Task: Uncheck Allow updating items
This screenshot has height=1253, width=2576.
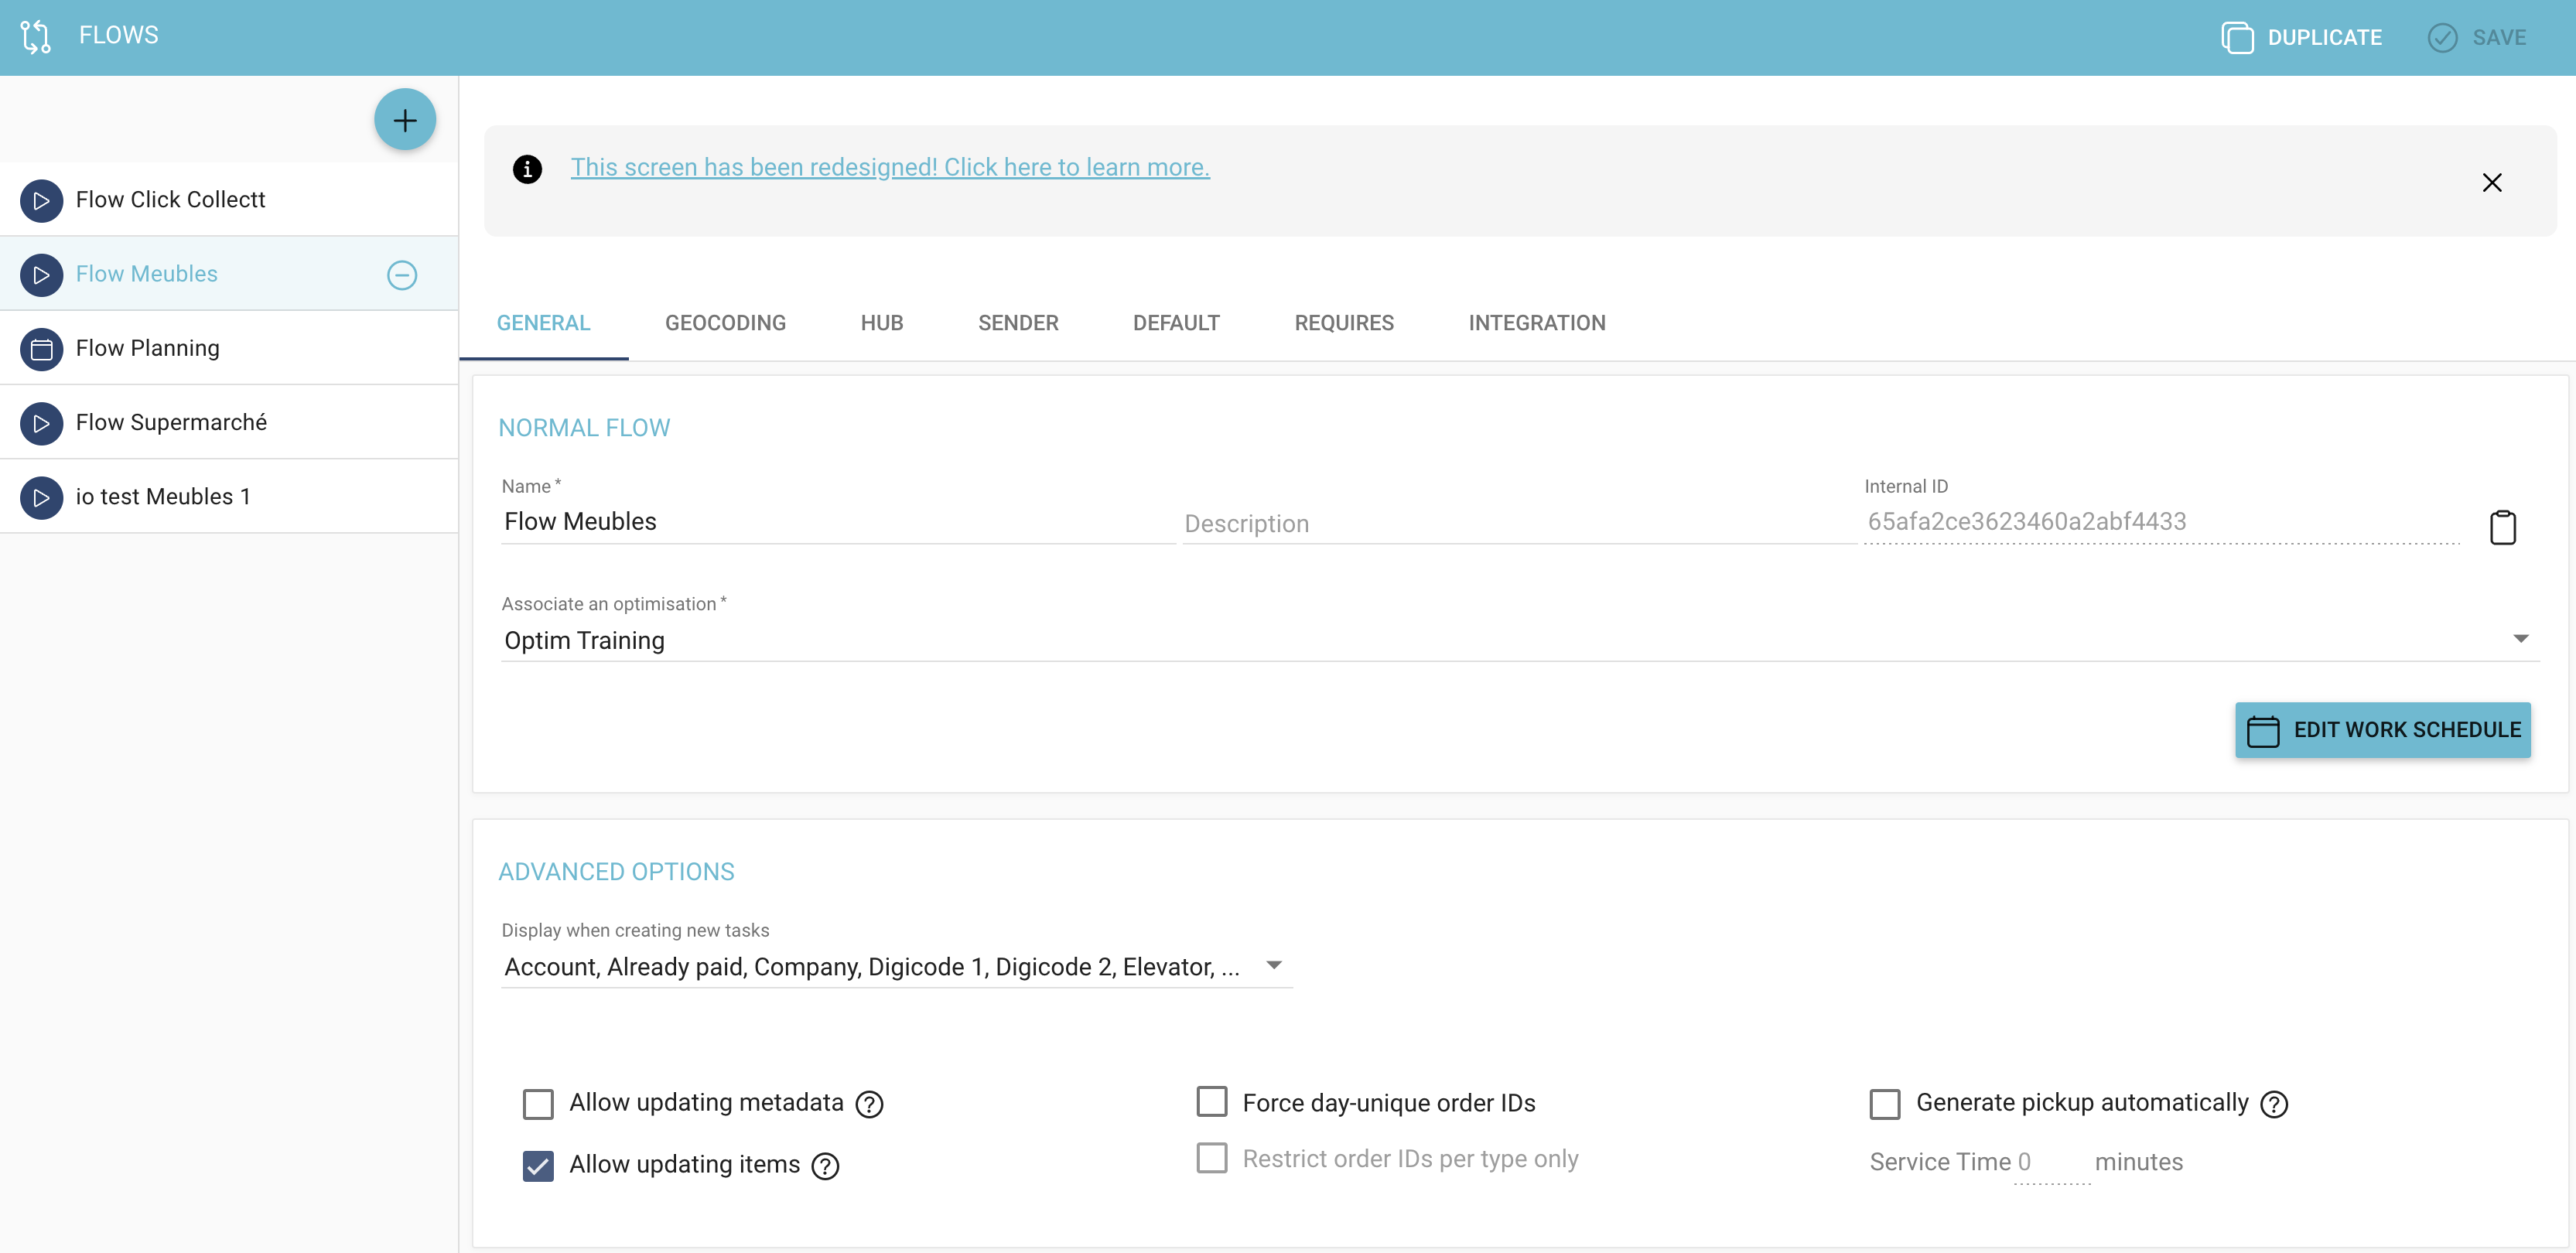Action: point(538,1166)
